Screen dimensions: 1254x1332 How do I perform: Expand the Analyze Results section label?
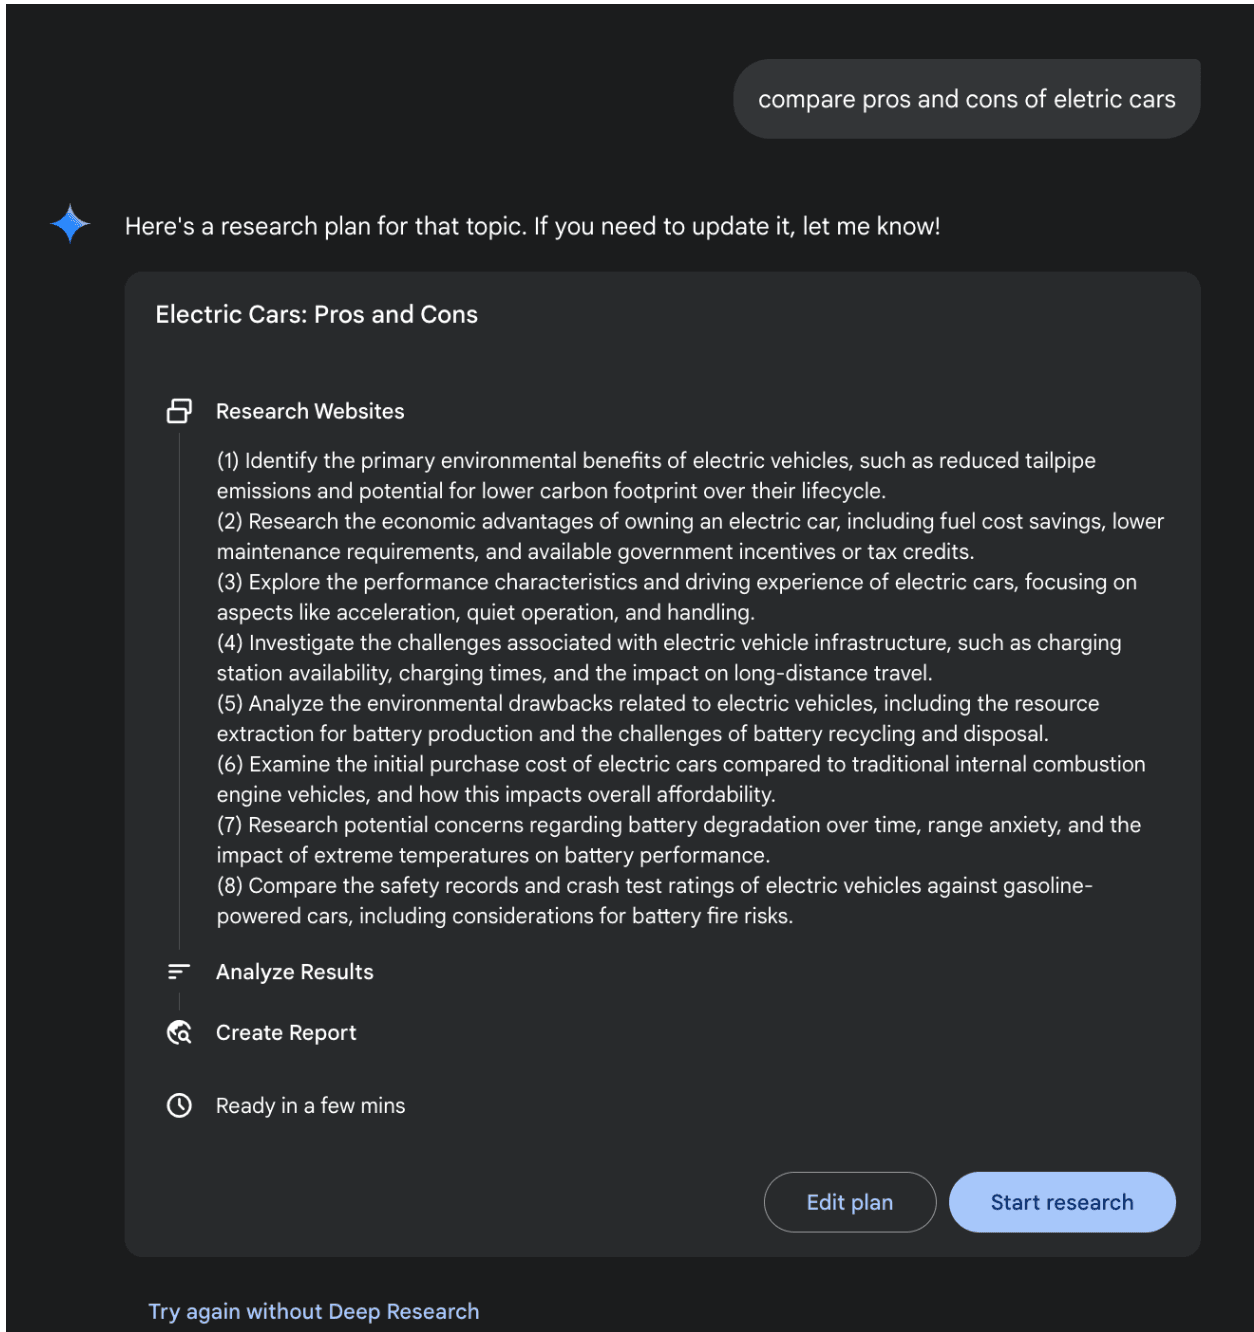click(x=294, y=972)
